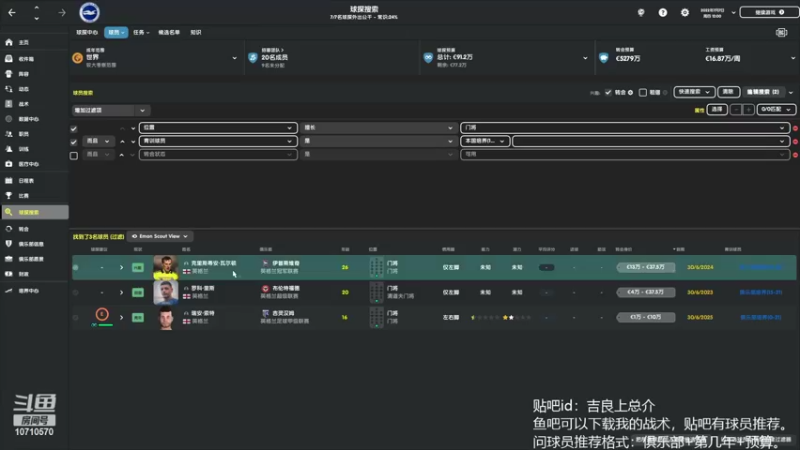Click the lightbulb hint icon in the top bar
Screen dimensions: 800x450
(641, 12)
